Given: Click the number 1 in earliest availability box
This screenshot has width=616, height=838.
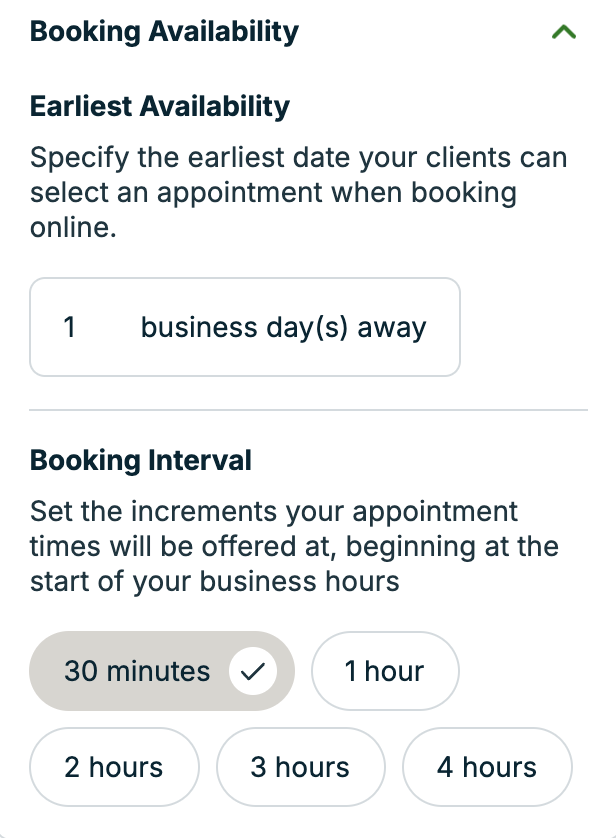Looking at the screenshot, I should (x=70, y=327).
